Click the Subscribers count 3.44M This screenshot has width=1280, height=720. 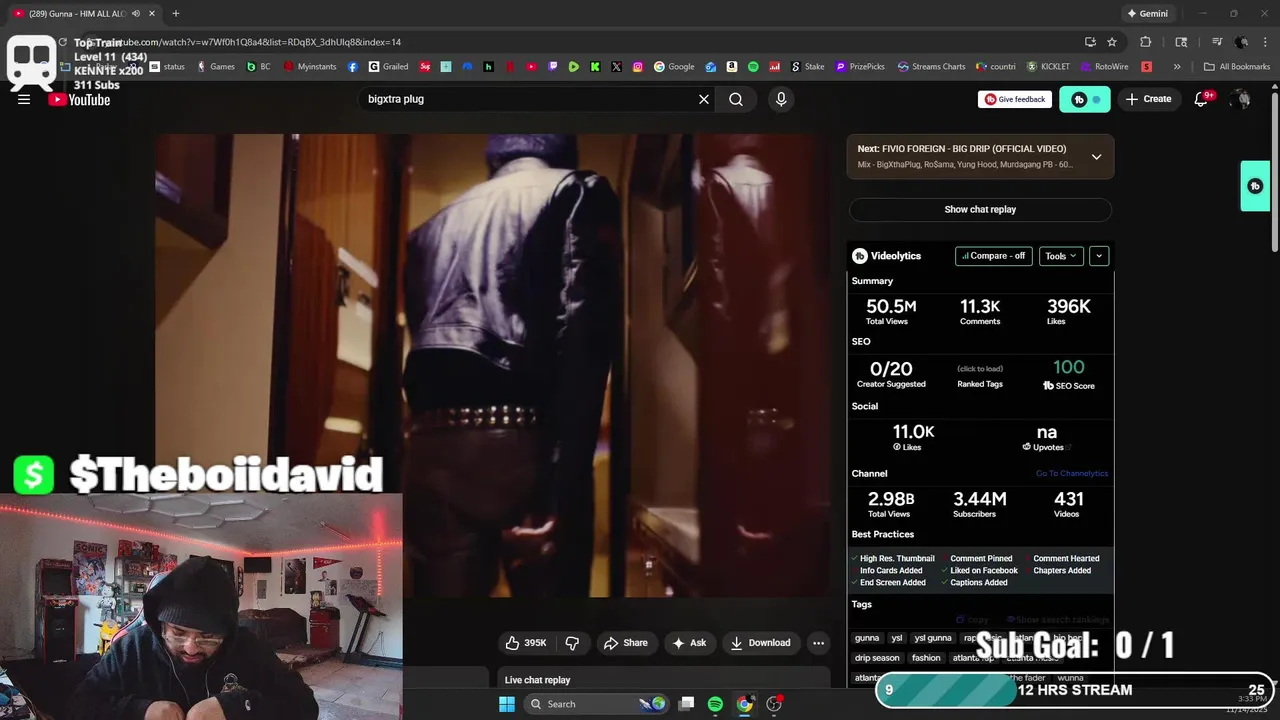click(x=980, y=499)
